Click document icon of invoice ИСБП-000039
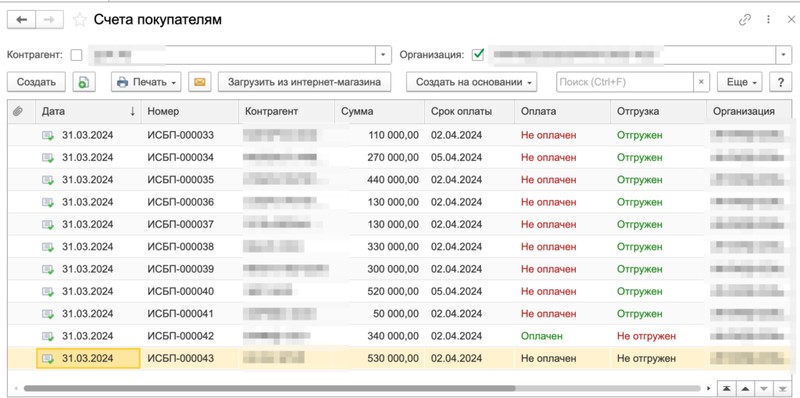The width and height of the screenshot is (800, 398). tap(48, 269)
